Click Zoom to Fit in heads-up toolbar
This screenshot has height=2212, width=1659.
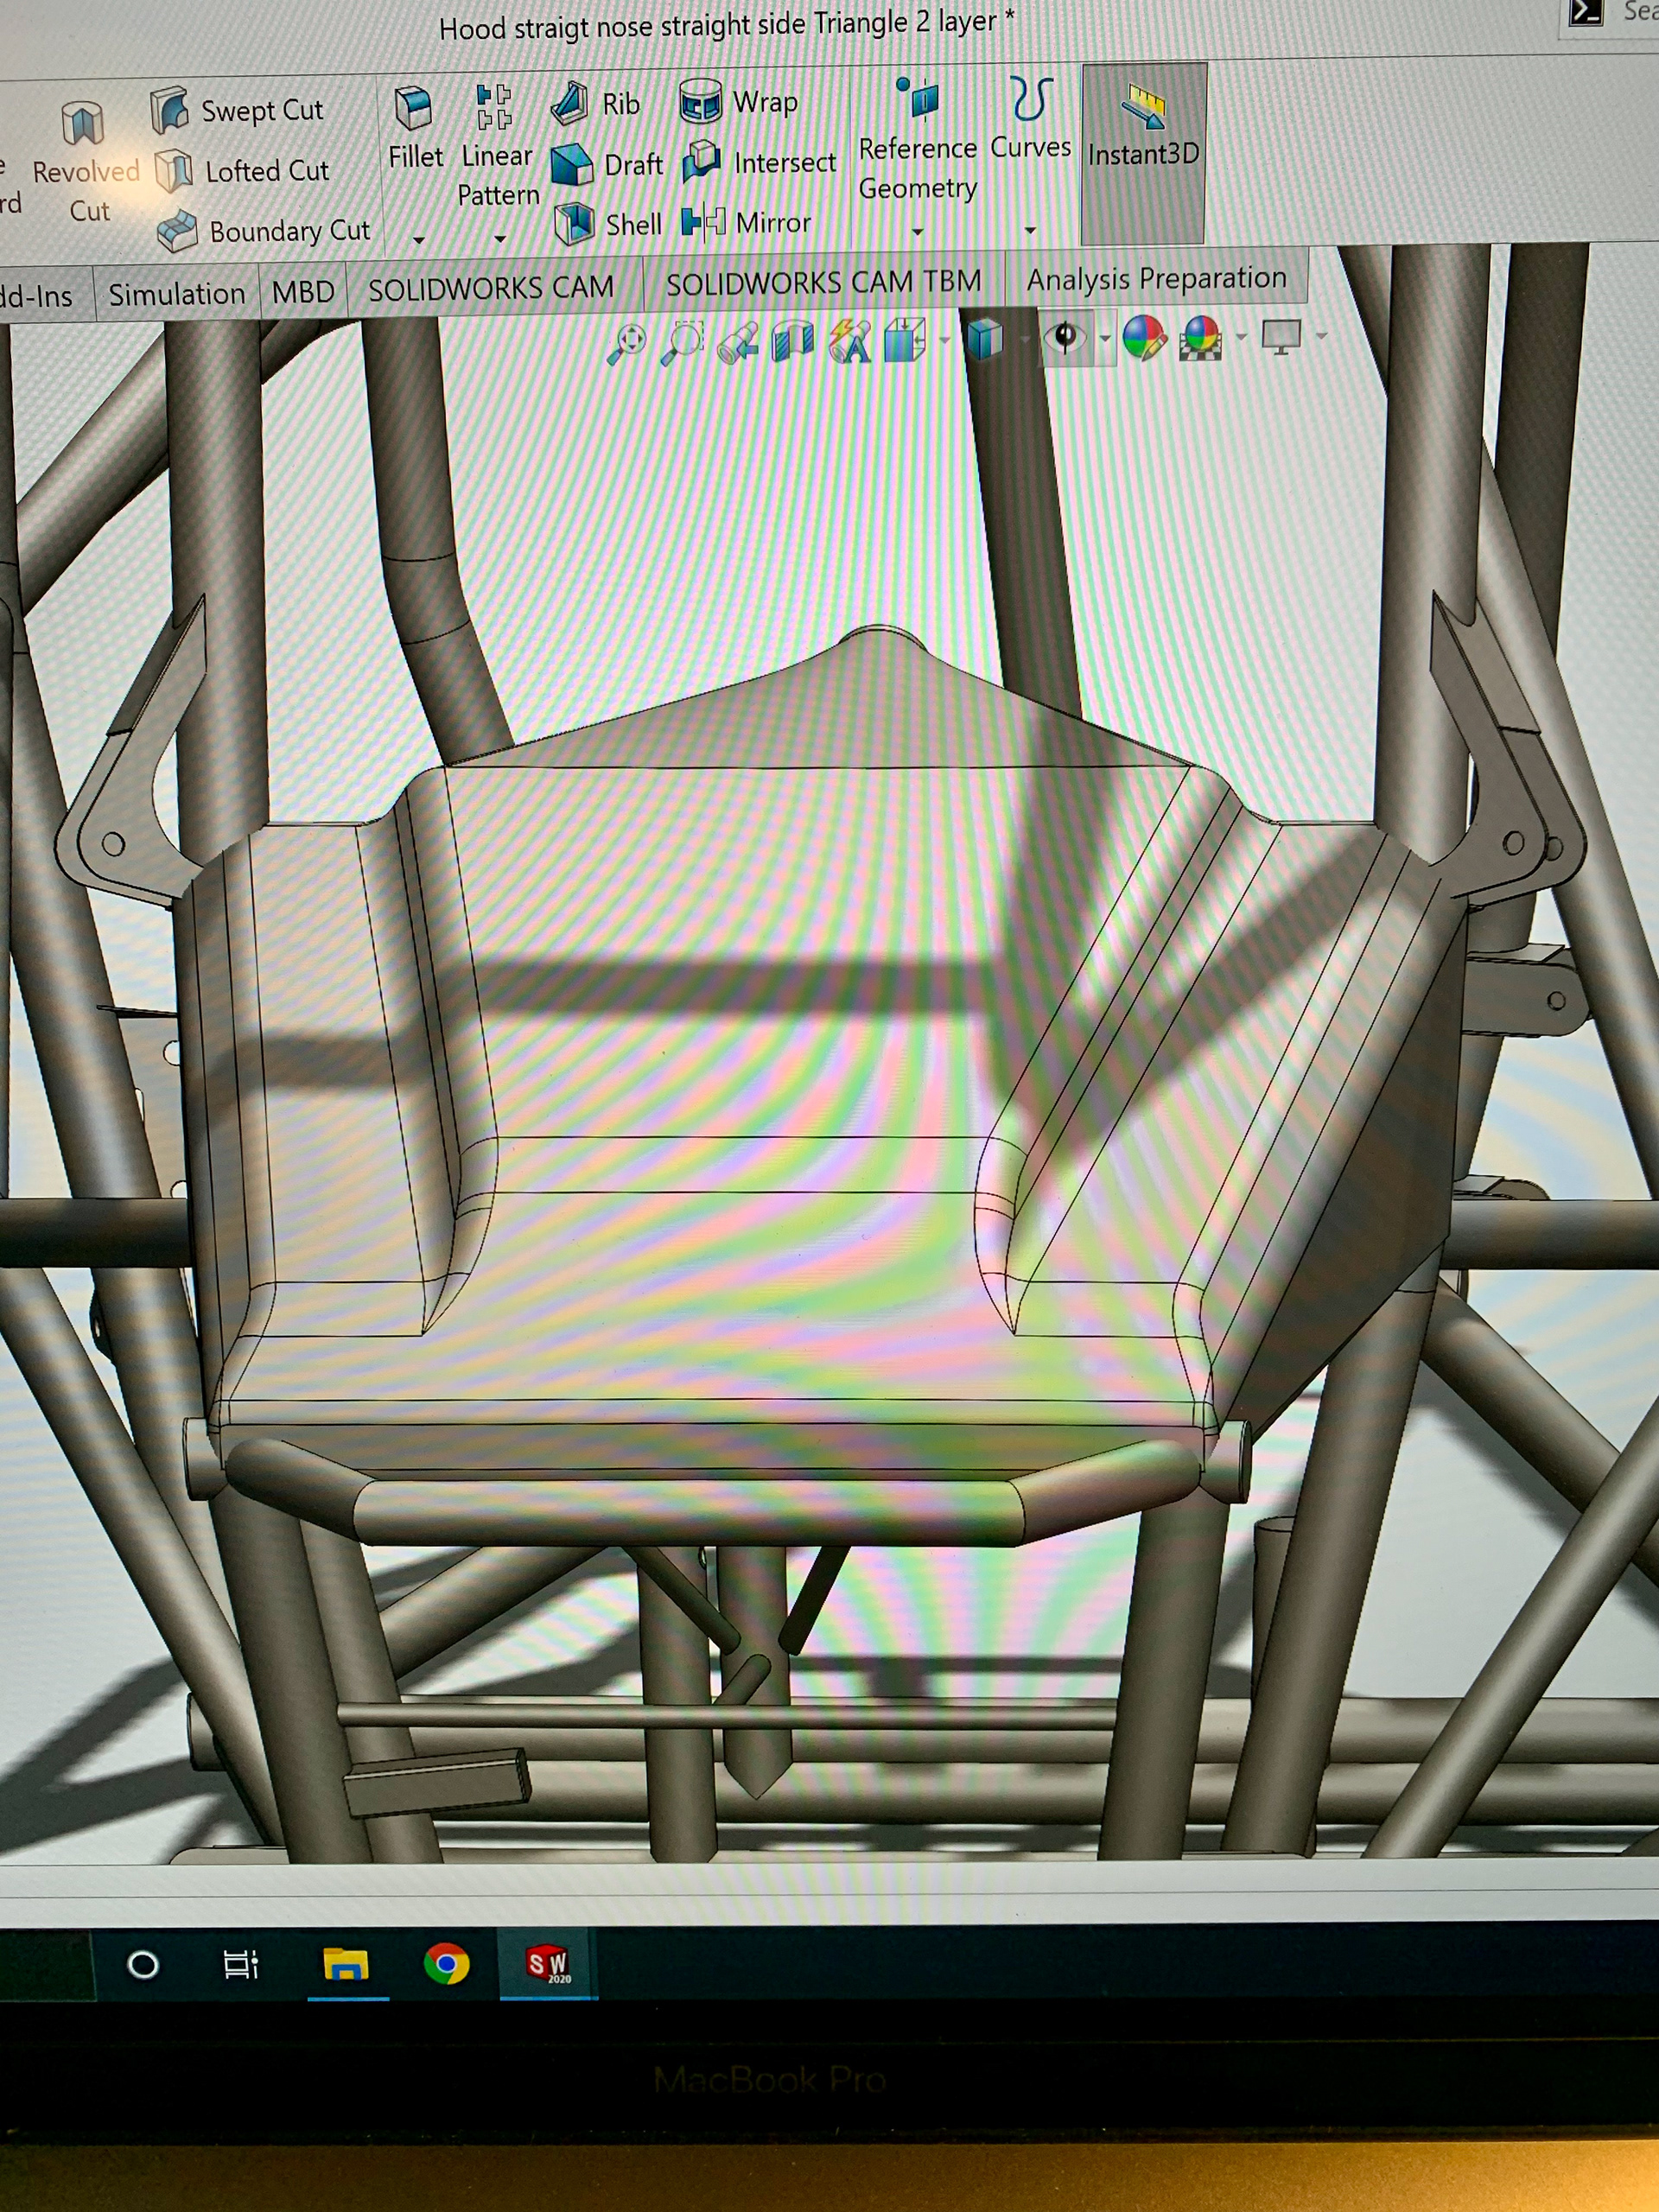pyautogui.click(x=627, y=343)
